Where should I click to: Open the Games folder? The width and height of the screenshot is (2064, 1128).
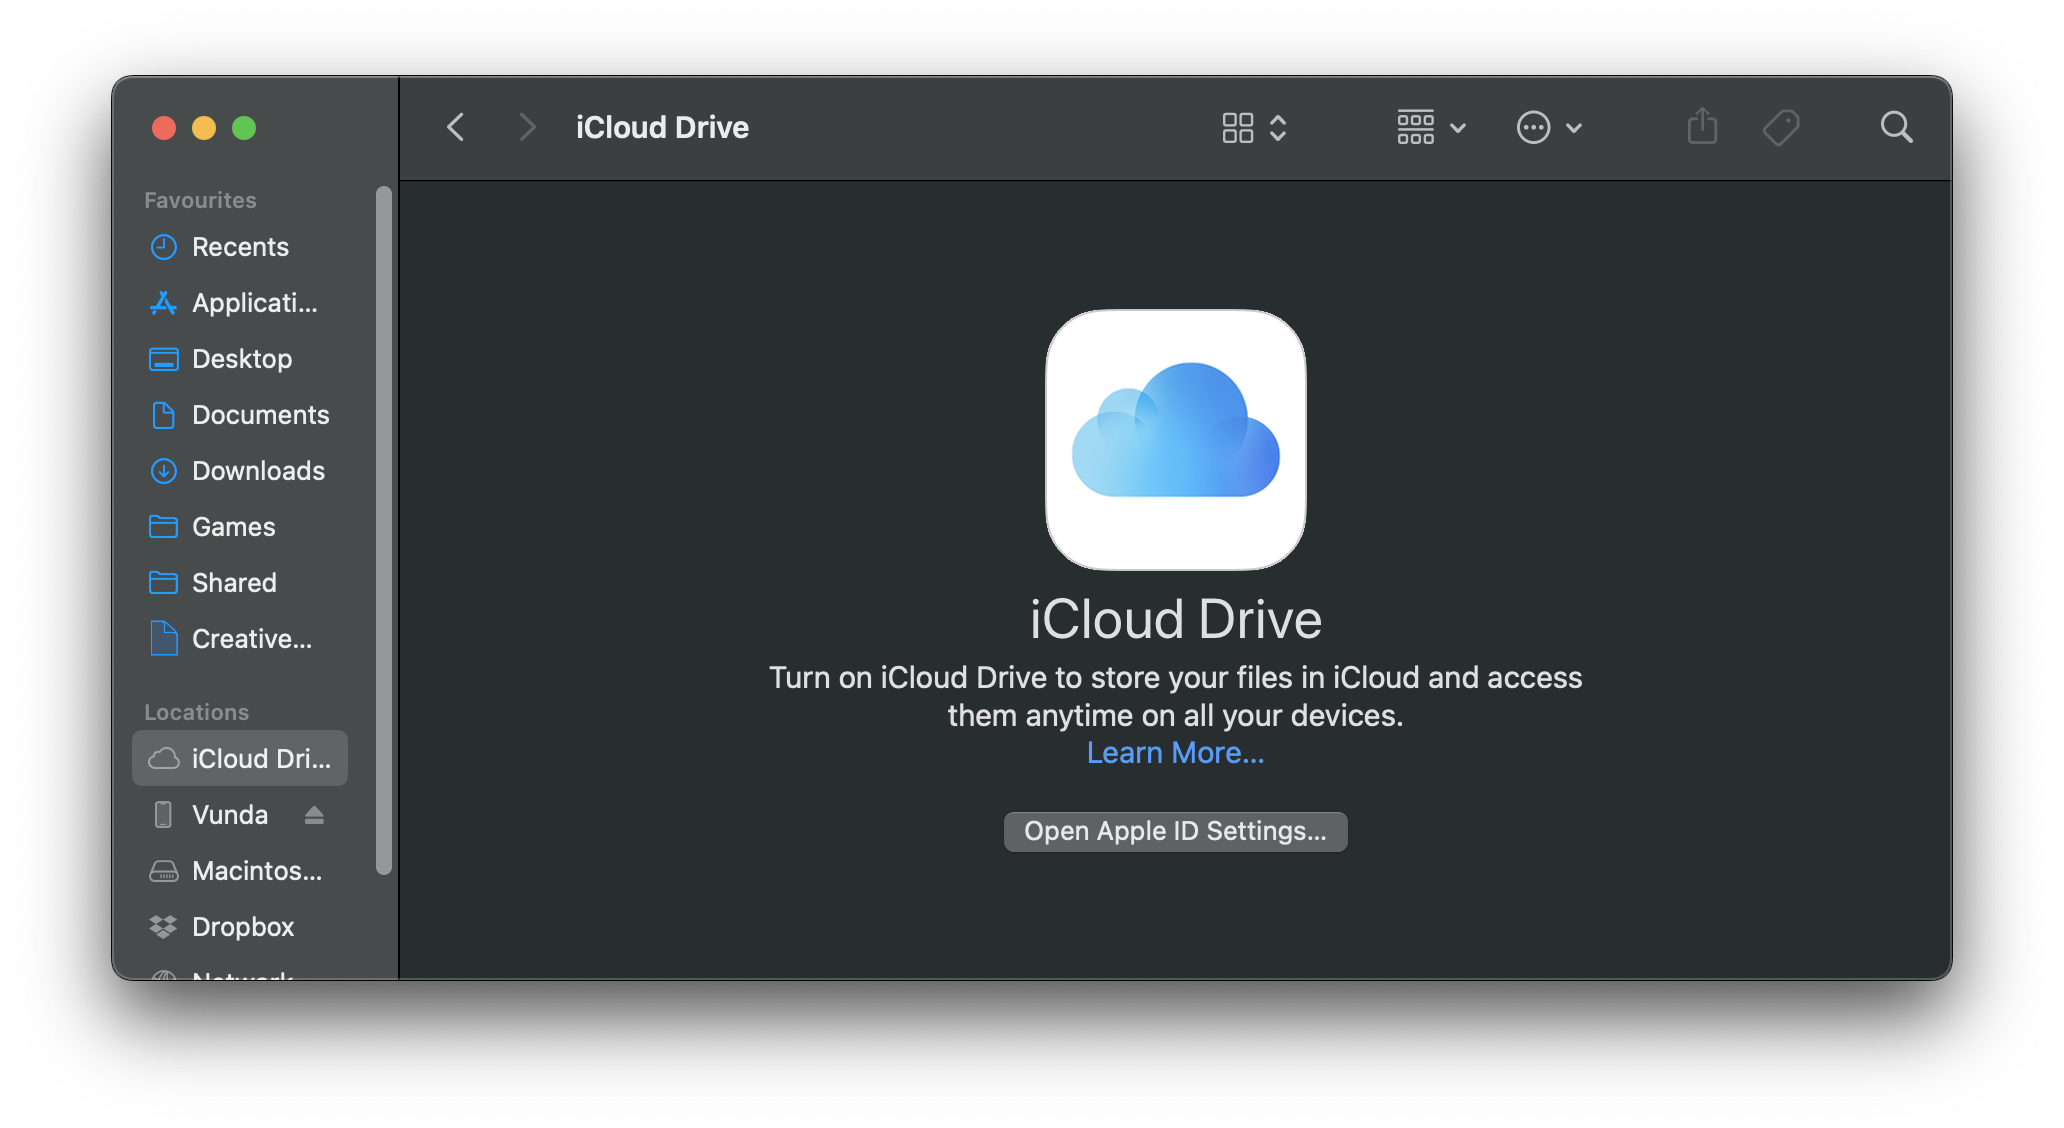(x=233, y=527)
